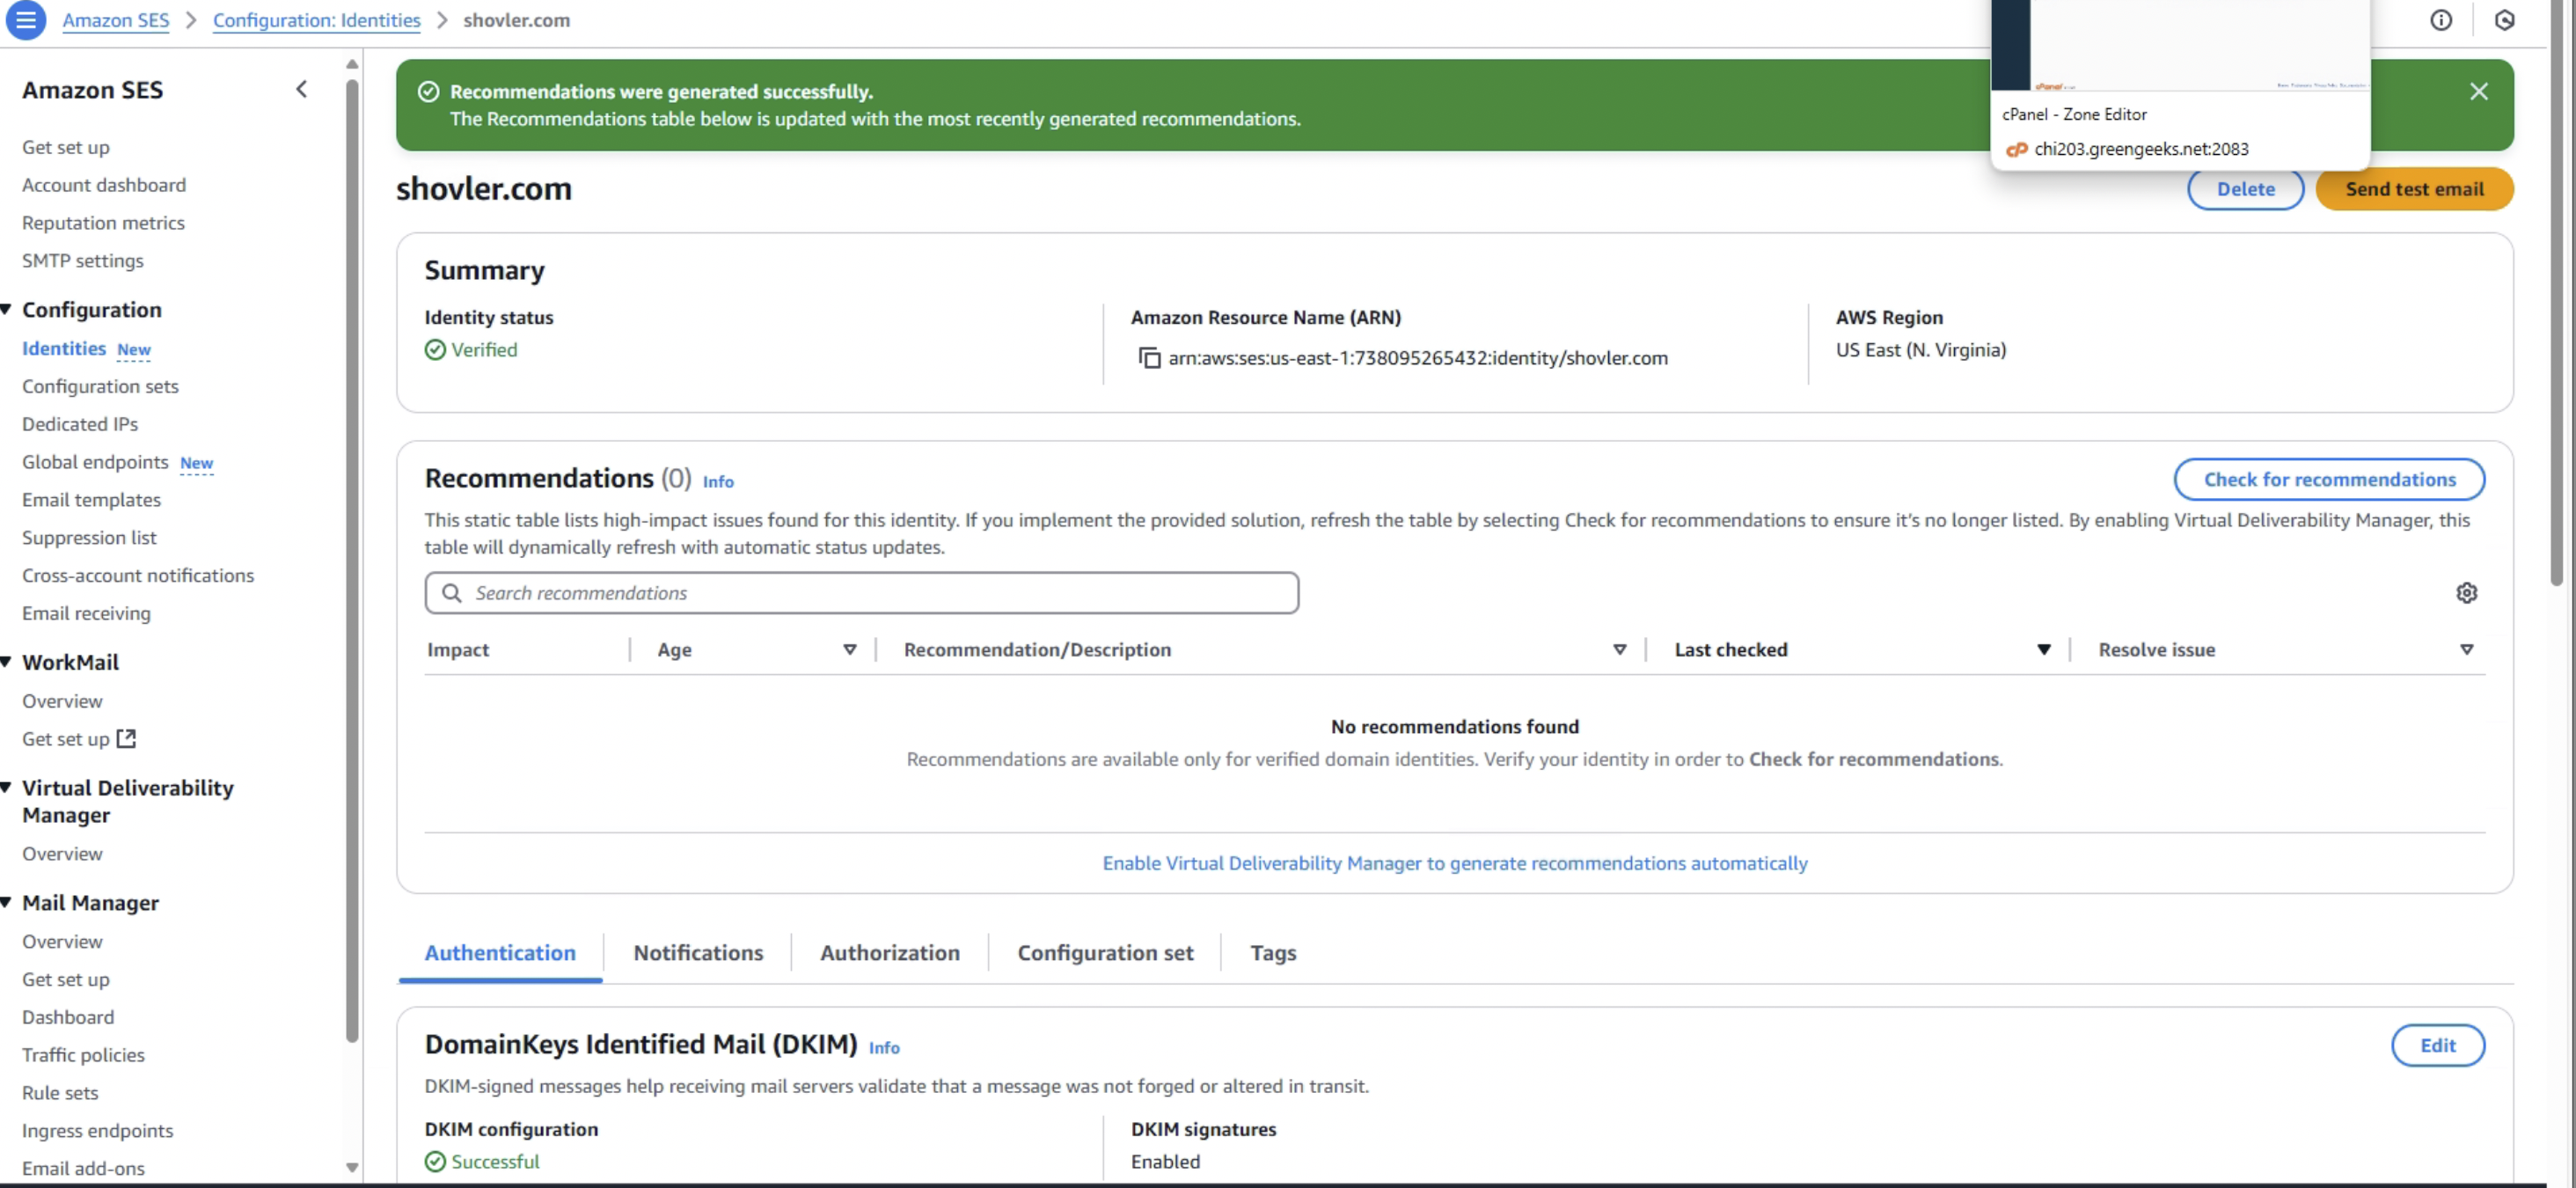The height and width of the screenshot is (1188, 2576).
Task: Click the DKIM Edit button
Action: [x=2437, y=1045]
